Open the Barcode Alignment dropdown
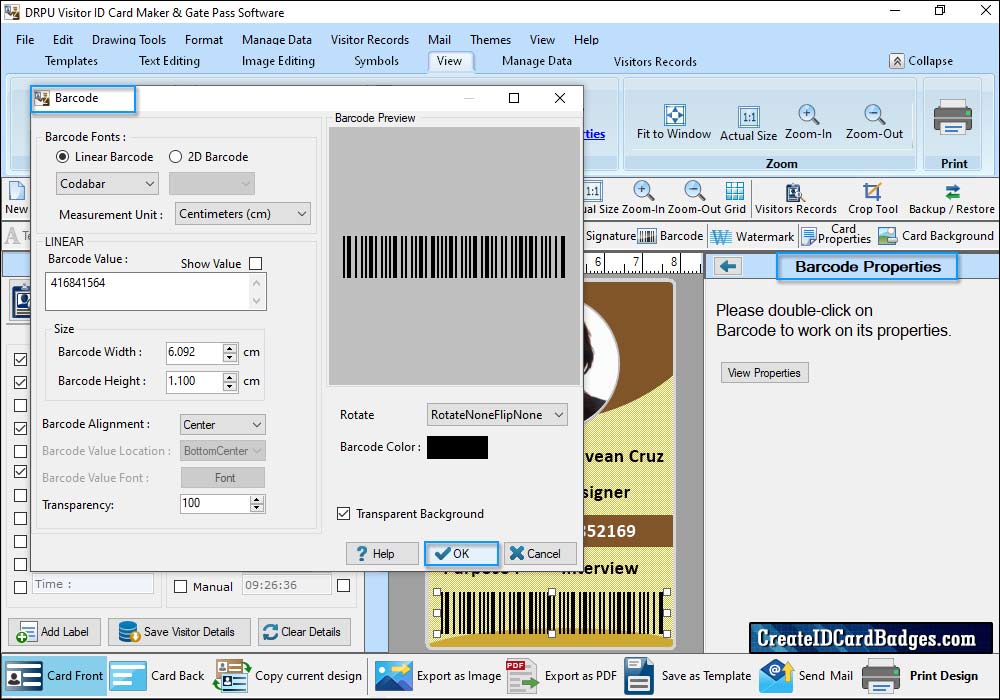 (x=223, y=425)
